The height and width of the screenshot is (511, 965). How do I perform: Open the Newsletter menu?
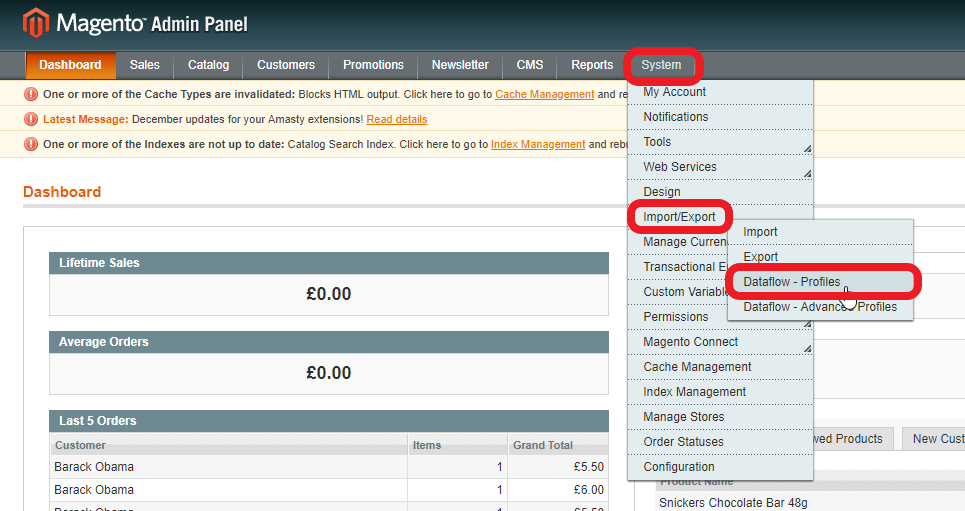(460, 65)
